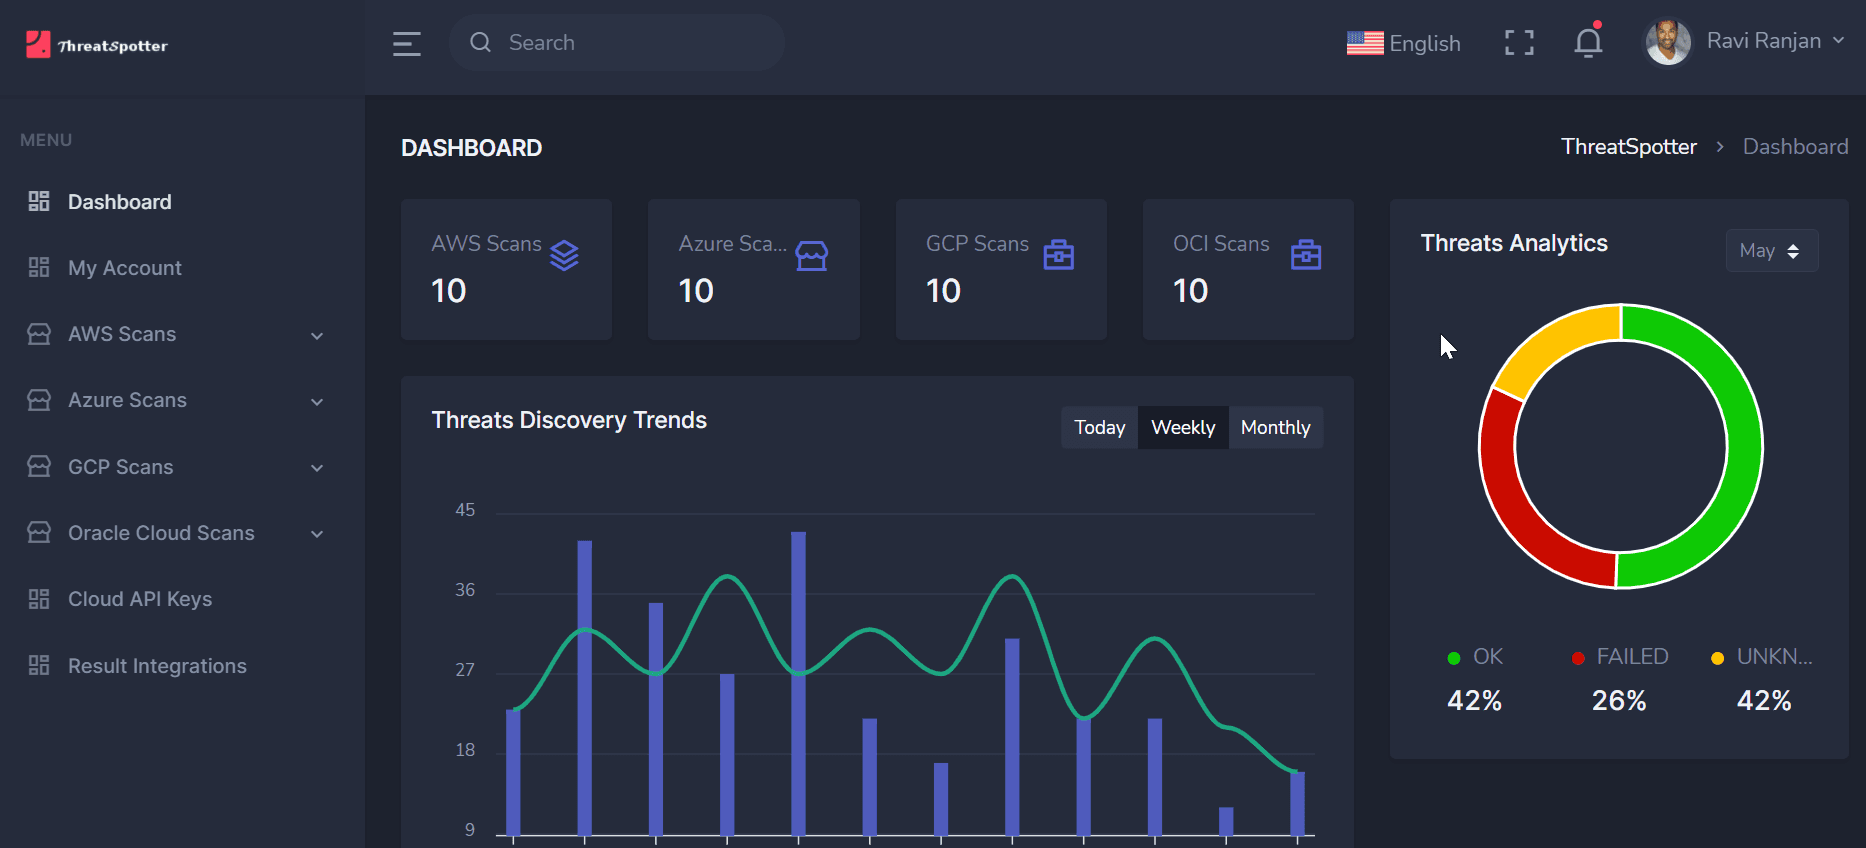
Task: Open Cloud API Keys menu item
Action: pyautogui.click(x=140, y=599)
